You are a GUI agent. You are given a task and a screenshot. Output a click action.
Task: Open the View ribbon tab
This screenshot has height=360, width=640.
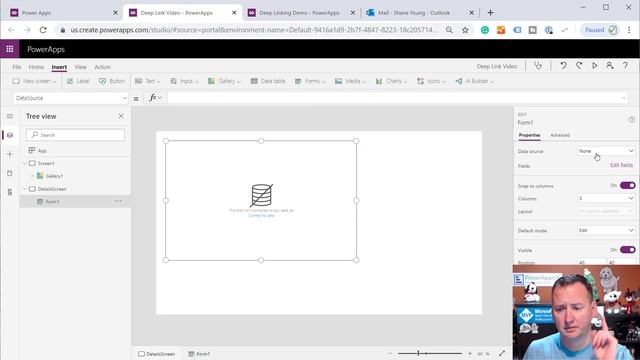coord(80,67)
